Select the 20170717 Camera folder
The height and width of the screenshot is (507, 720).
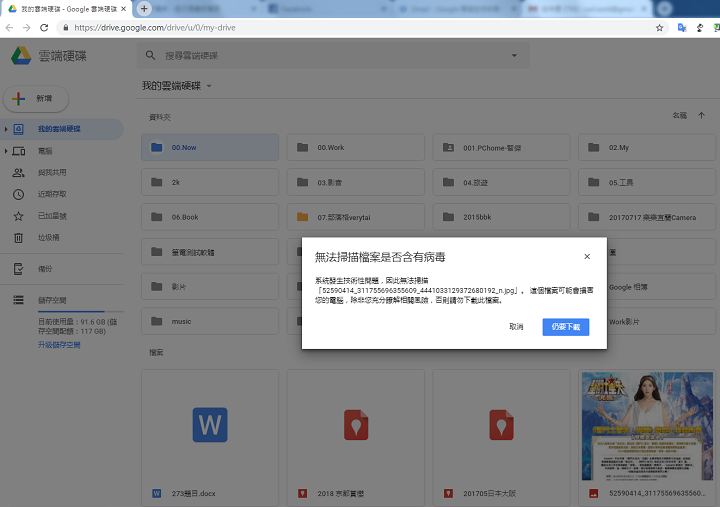[x=647, y=217]
